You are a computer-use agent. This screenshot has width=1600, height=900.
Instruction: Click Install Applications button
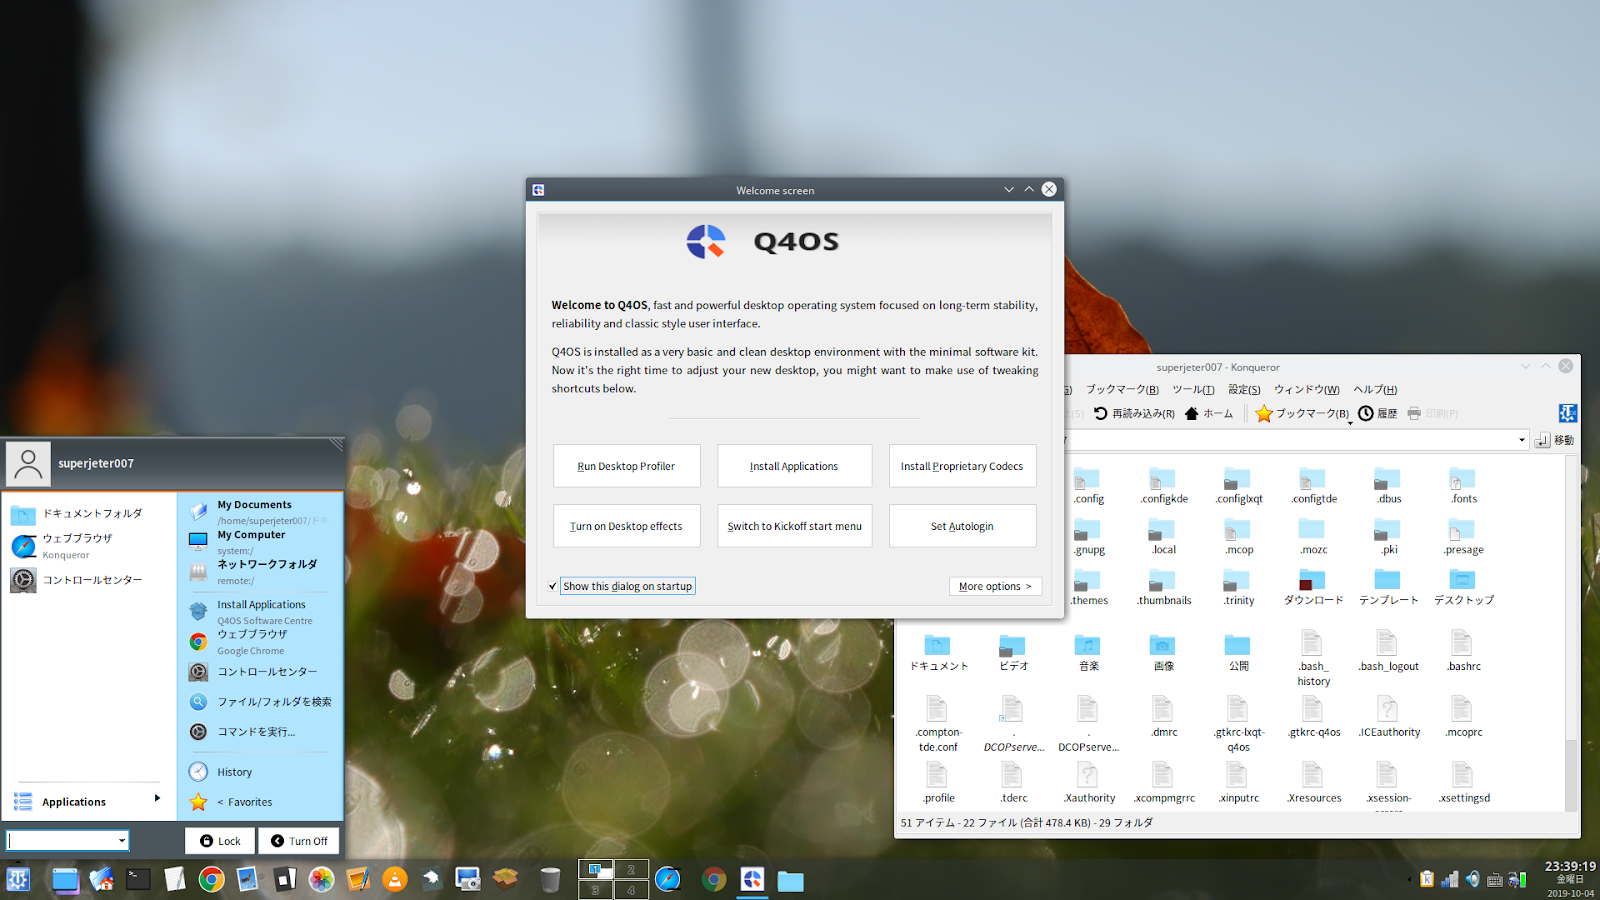click(x=794, y=466)
